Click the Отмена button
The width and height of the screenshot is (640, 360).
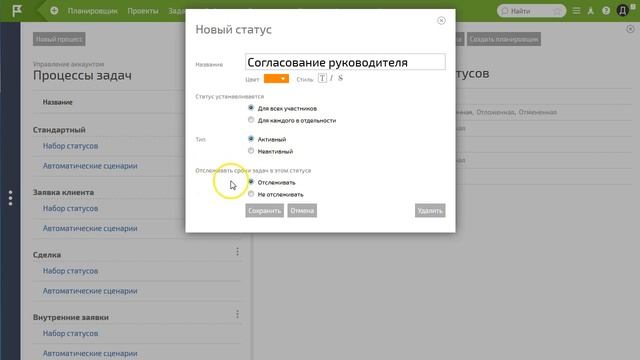tap(302, 211)
